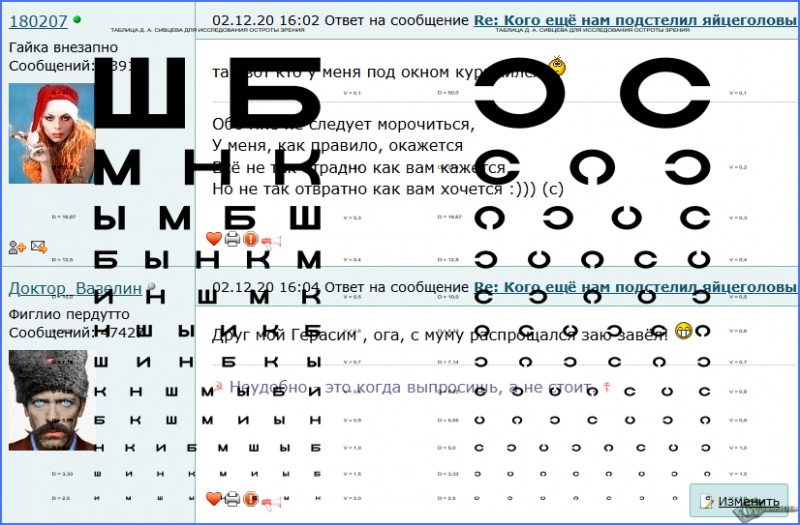Open Доктор Вазелин profile link
Viewport: 800px width, 525px height.
tap(75, 288)
